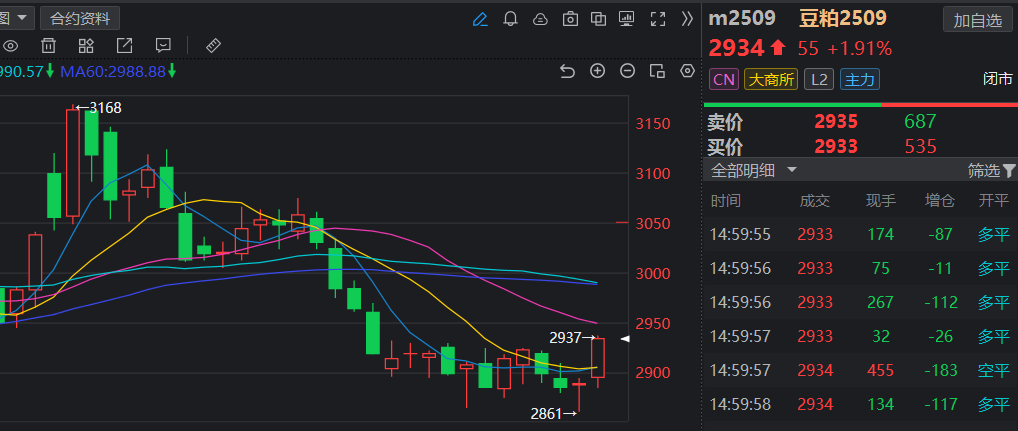Click the pop-out share icon
Viewport: 1018px width, 431px height.
point(124,45)
